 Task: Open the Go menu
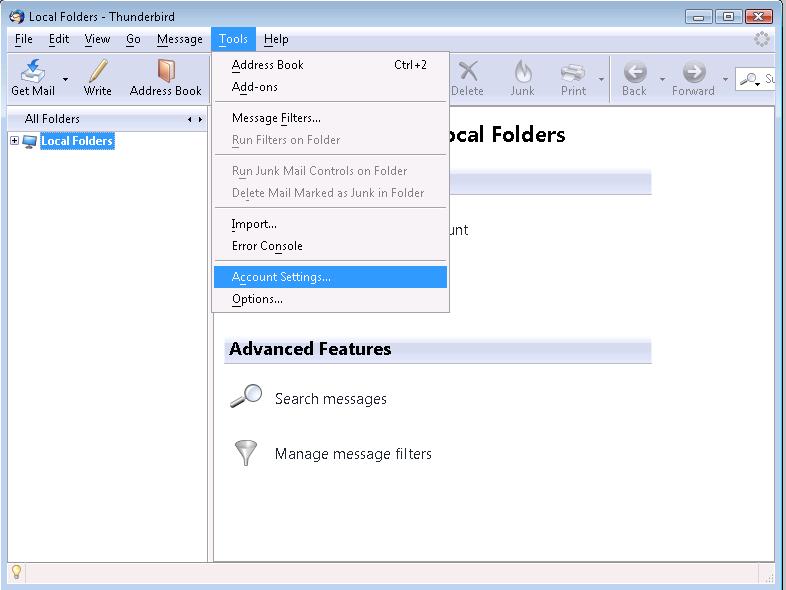133,39
